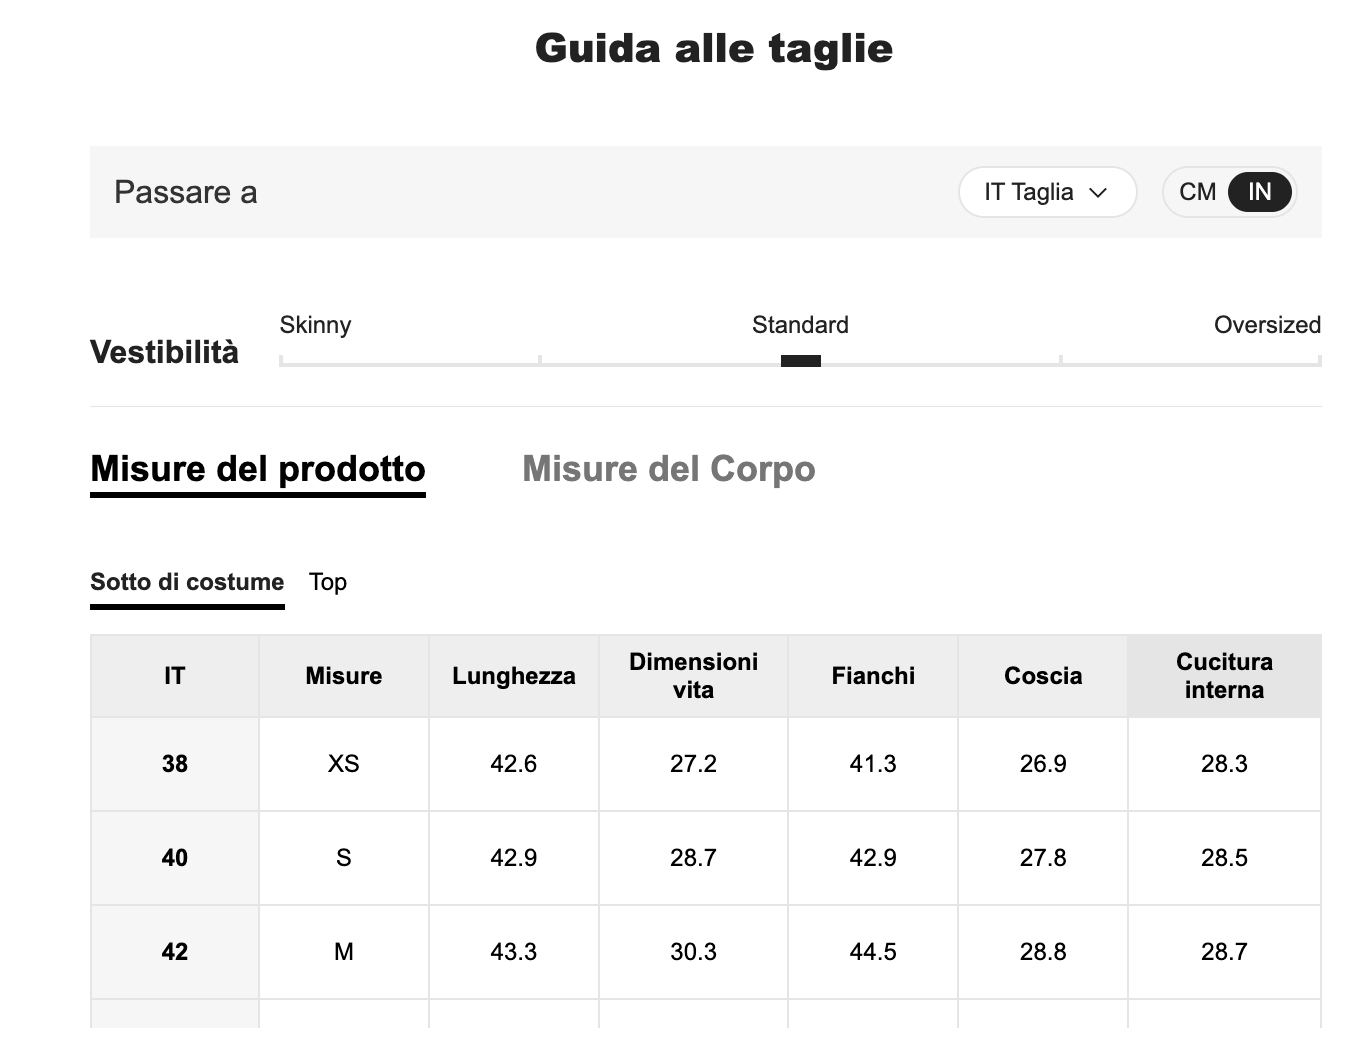Viewport: 1364px width, 1064px height.
Task: Select the IN unit option
Action: [1259, 192]
